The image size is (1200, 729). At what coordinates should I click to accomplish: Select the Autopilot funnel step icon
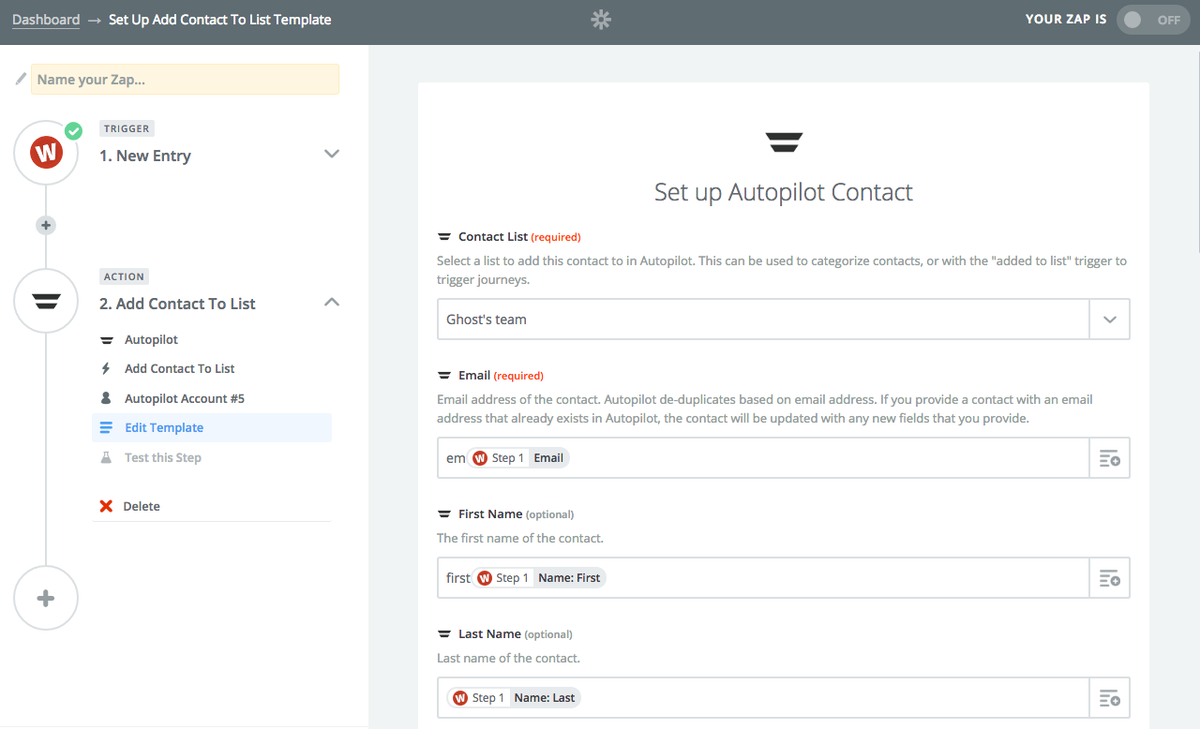click(x=45, y=300)
